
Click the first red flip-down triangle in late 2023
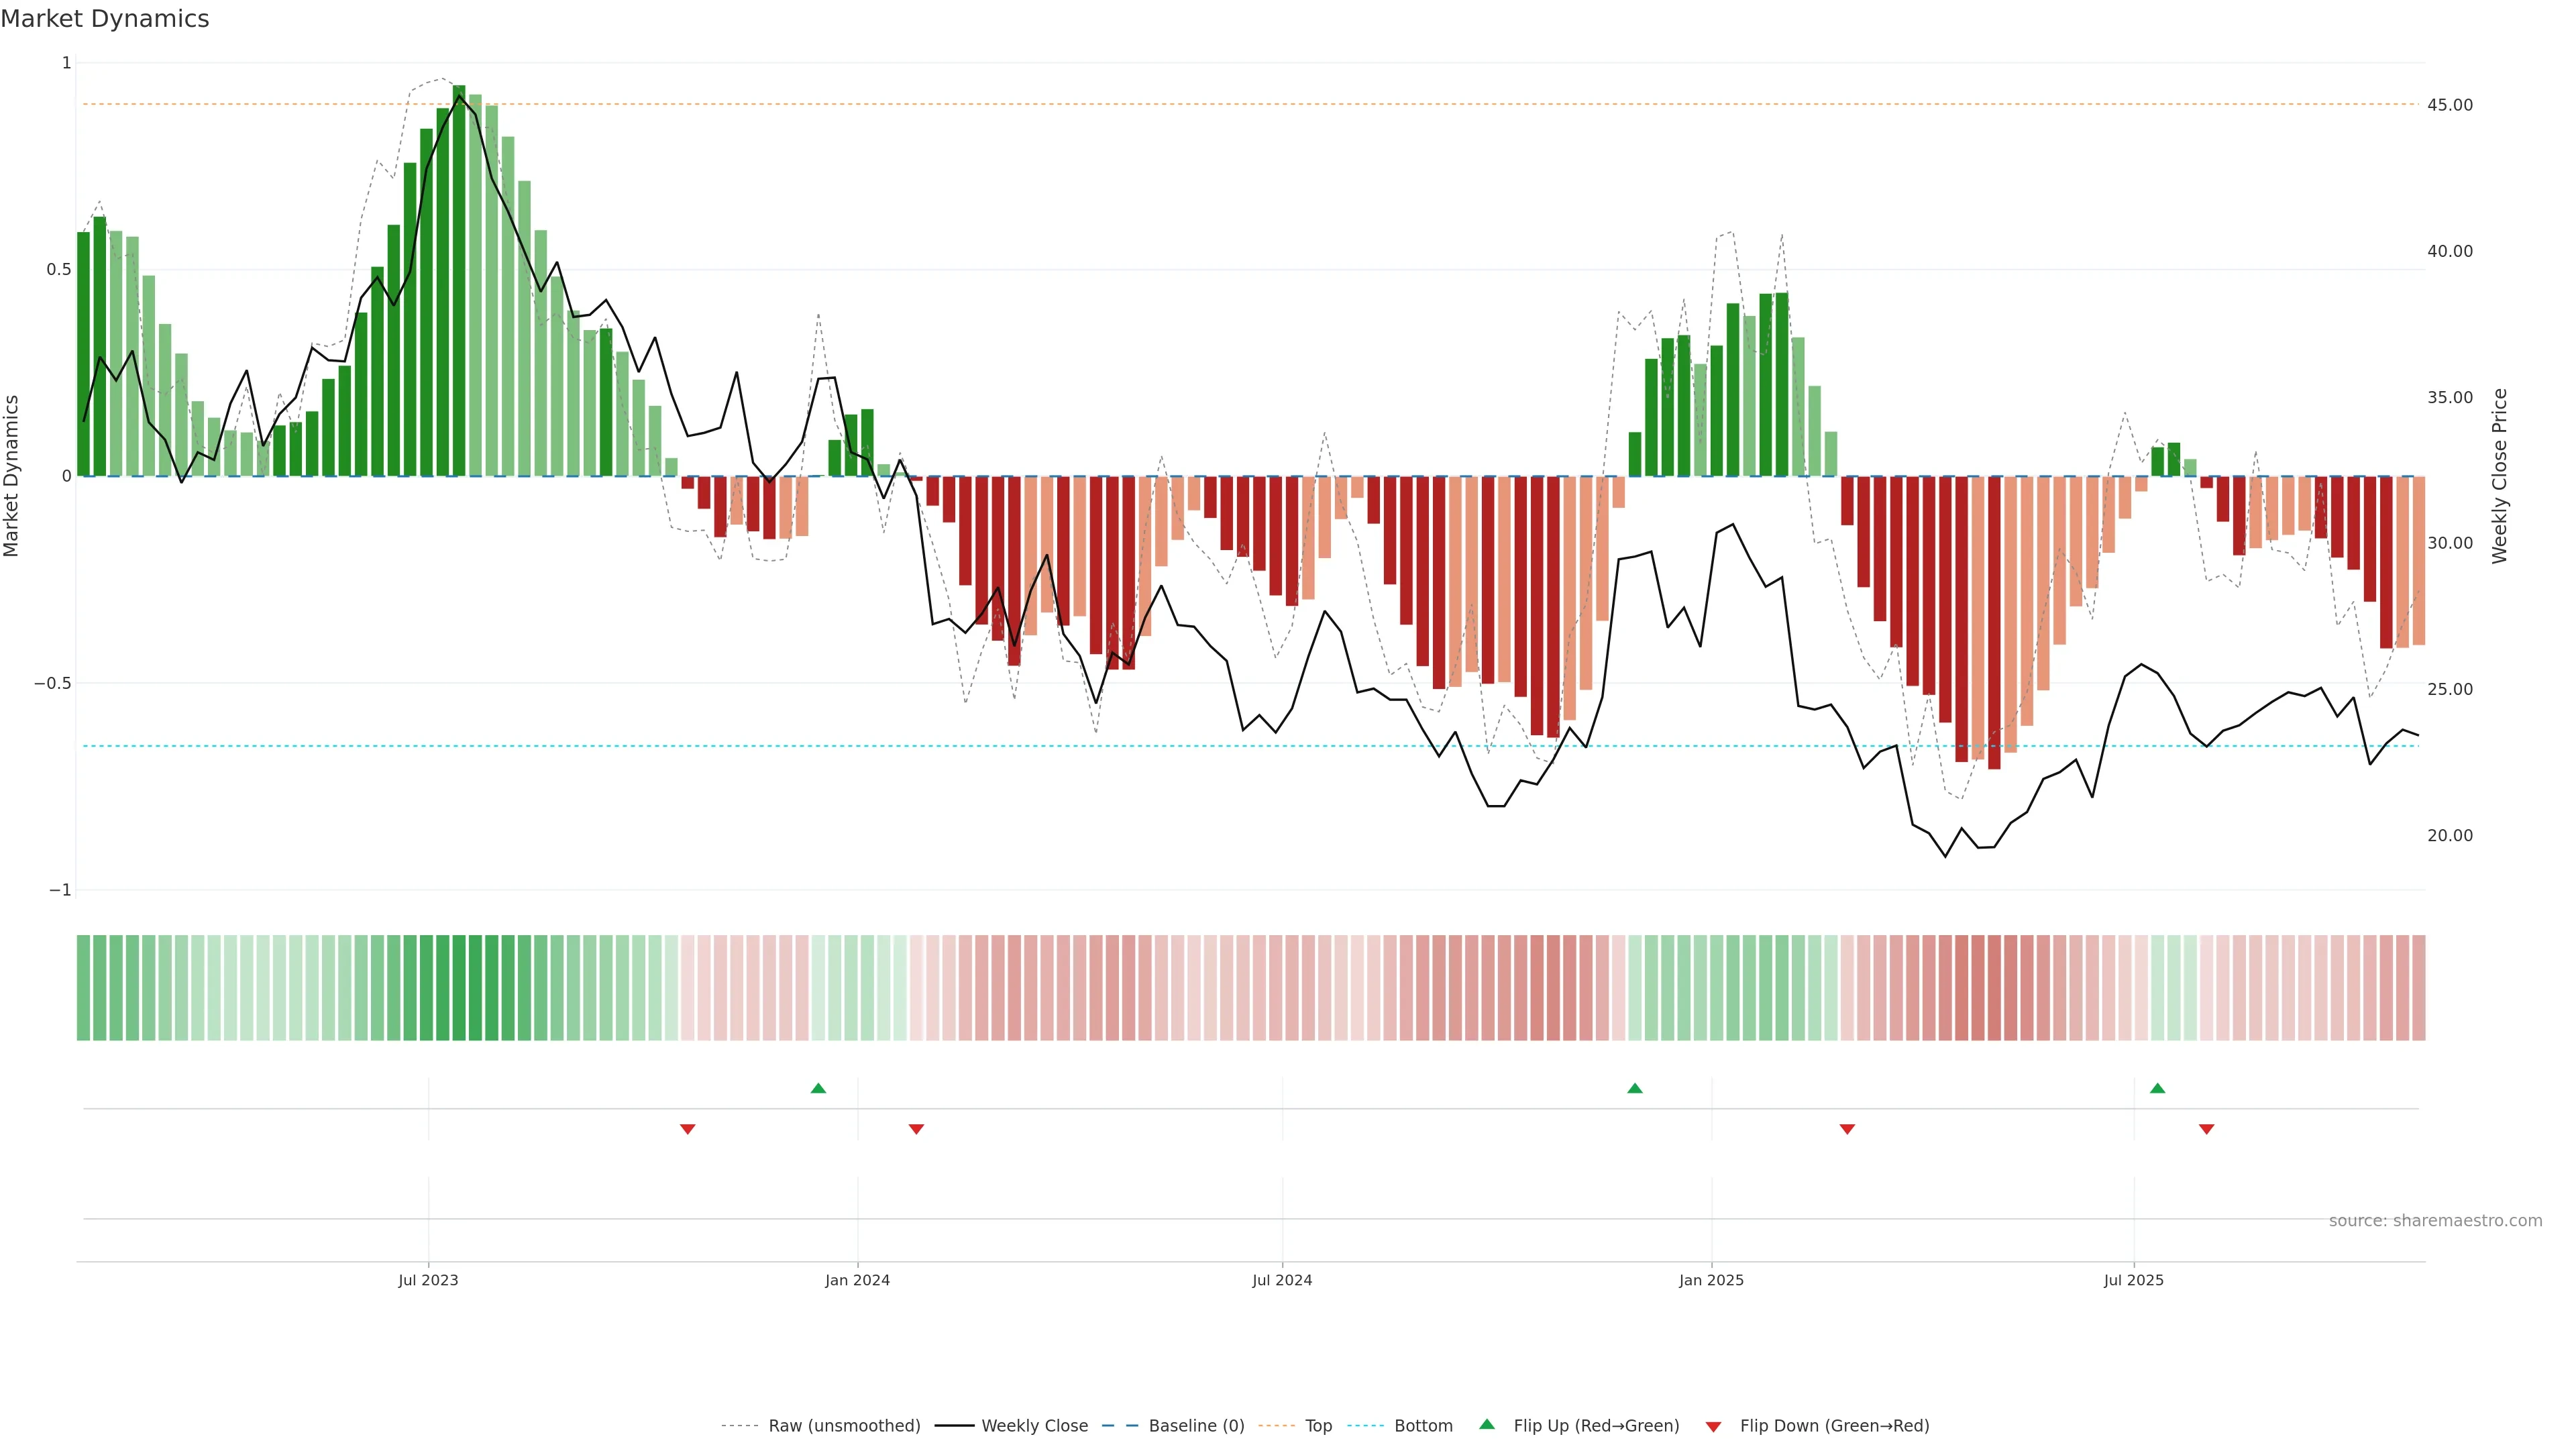coord(687,1129)
